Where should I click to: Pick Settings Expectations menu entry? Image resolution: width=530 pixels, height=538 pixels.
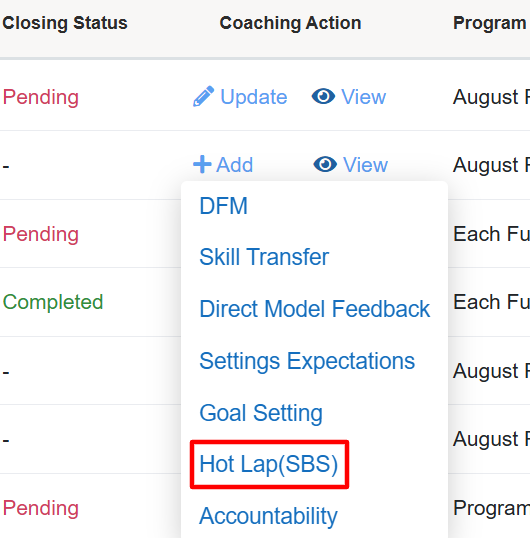(x=307, y=362)
